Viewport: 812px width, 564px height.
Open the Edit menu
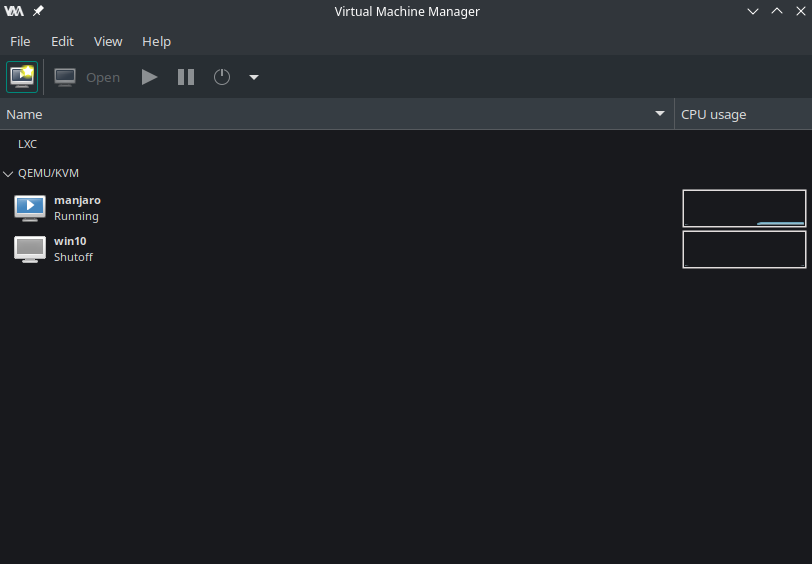click(x=62, y=41)
